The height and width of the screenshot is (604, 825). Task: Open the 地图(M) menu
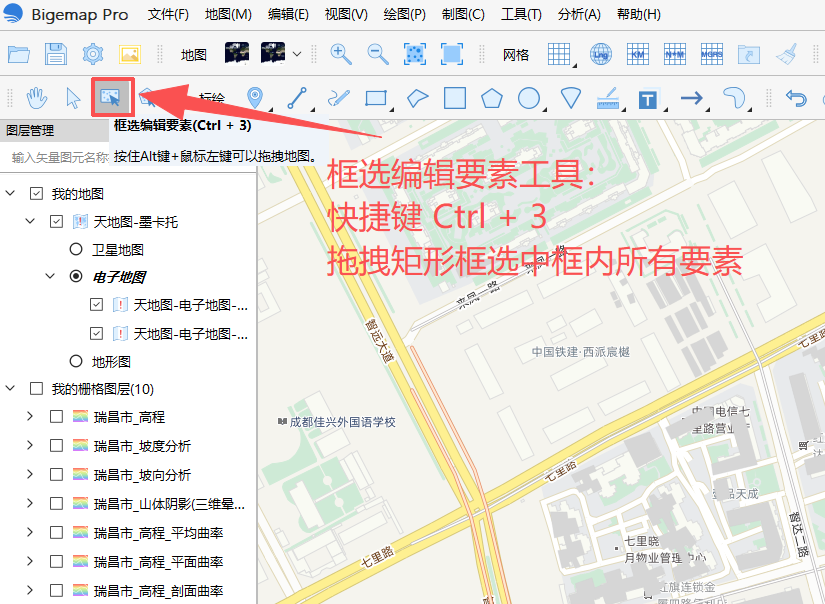[228, 14]
